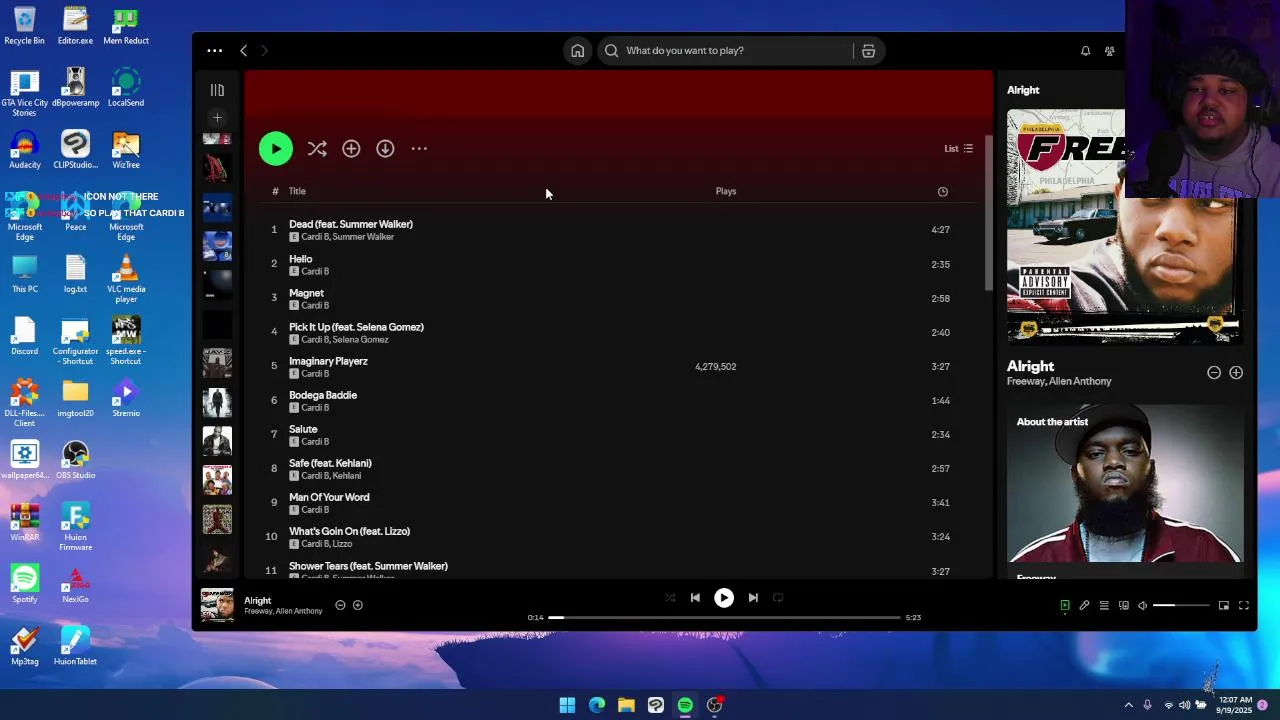Viewport: 1280px width, 720px height.
Task: Open the miniplayer icon
Action: tap(1224, 605)
